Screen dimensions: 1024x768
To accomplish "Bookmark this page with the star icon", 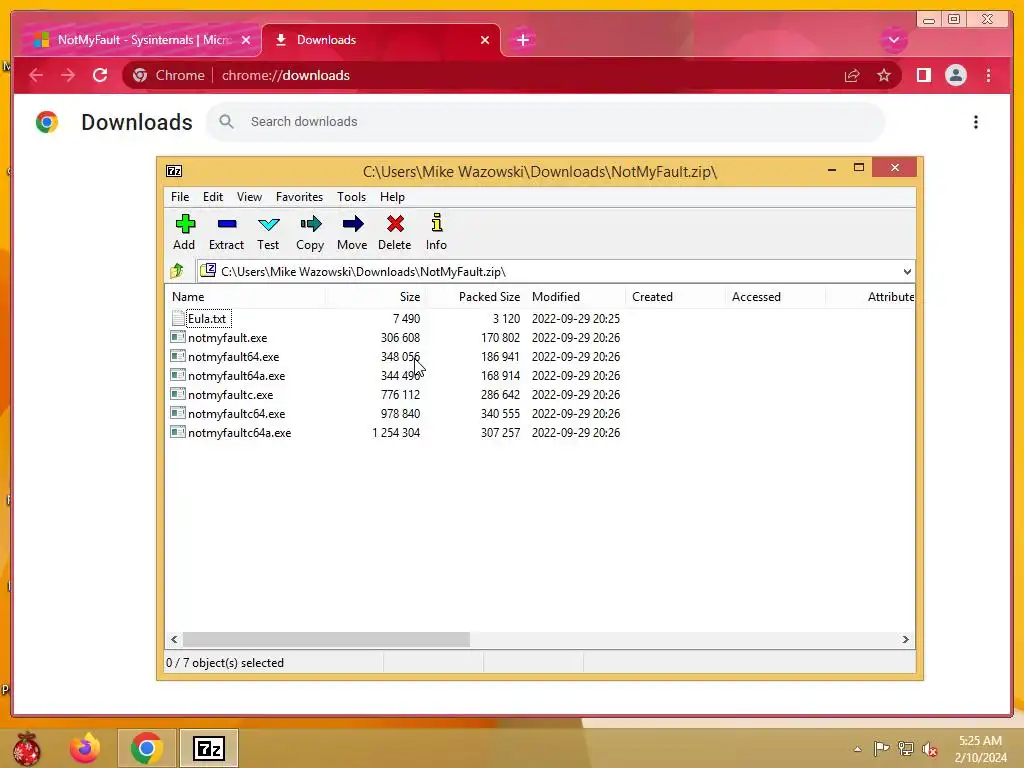I will [884, 75].
